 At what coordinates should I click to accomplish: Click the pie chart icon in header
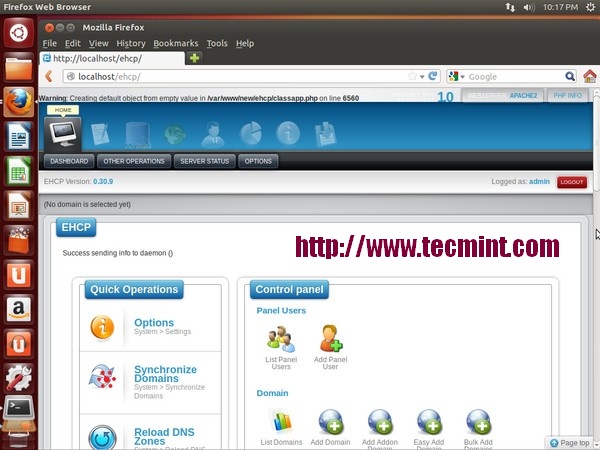click(251, 134)
